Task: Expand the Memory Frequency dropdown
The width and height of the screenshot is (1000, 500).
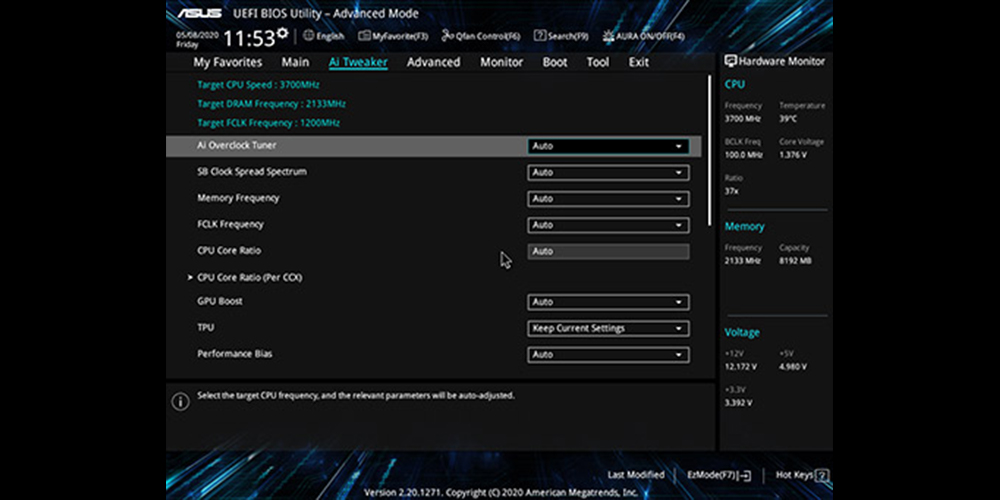Action: click(608, 198)
